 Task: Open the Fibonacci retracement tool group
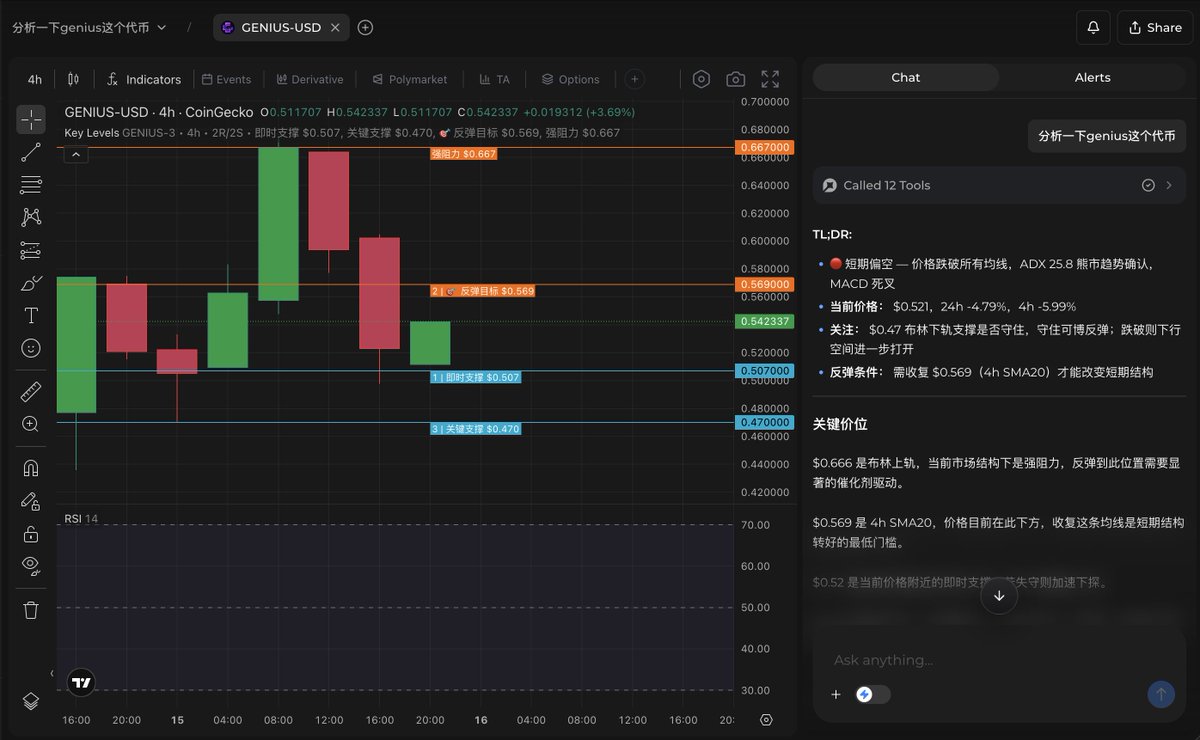(x=31, y=184)
